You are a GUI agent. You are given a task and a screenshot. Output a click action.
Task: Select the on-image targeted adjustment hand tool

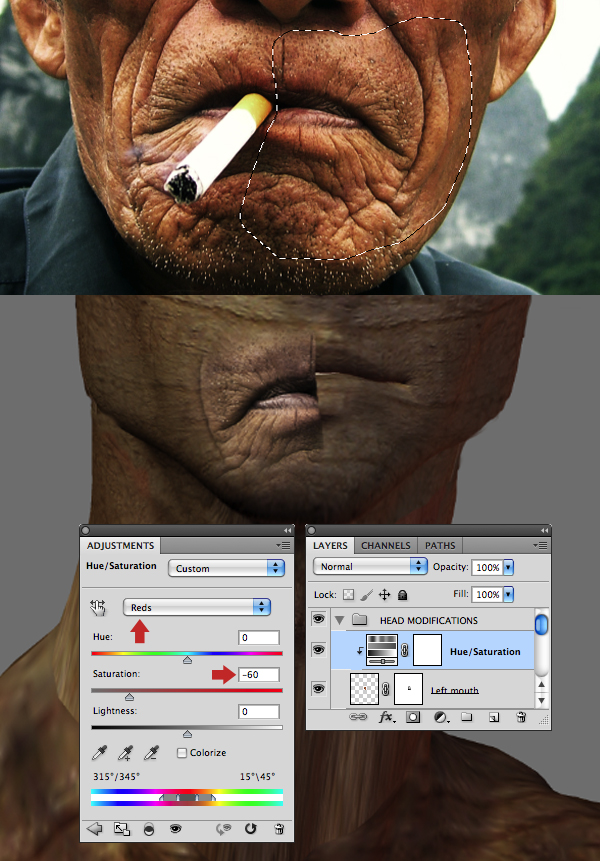pyautogui.click(x=98, y=607)
